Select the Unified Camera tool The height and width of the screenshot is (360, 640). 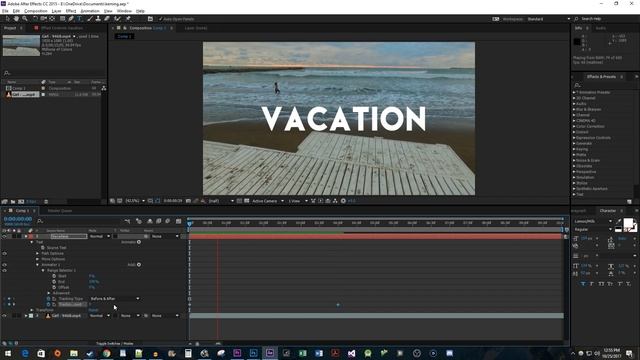(43, 19)
